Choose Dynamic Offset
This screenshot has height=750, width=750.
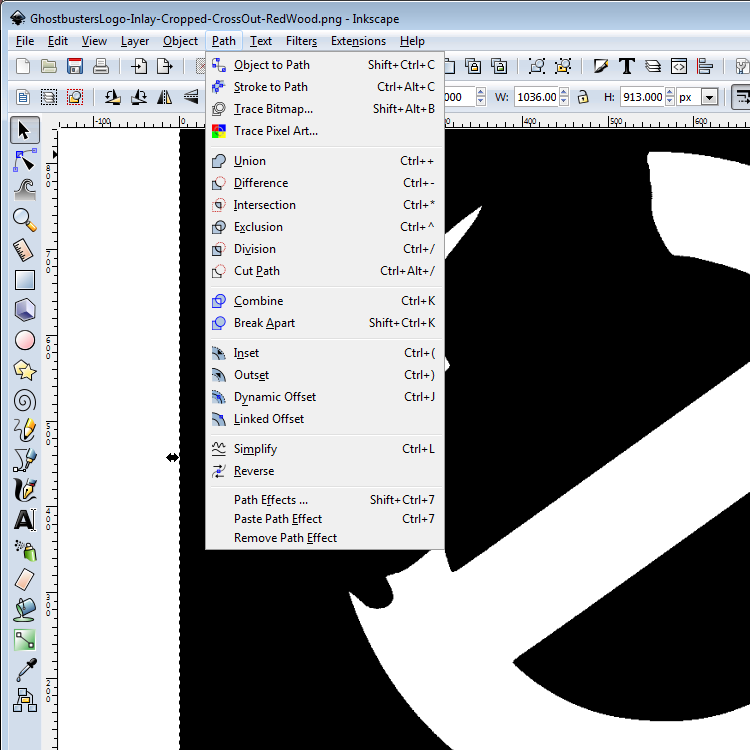point(324,397)
